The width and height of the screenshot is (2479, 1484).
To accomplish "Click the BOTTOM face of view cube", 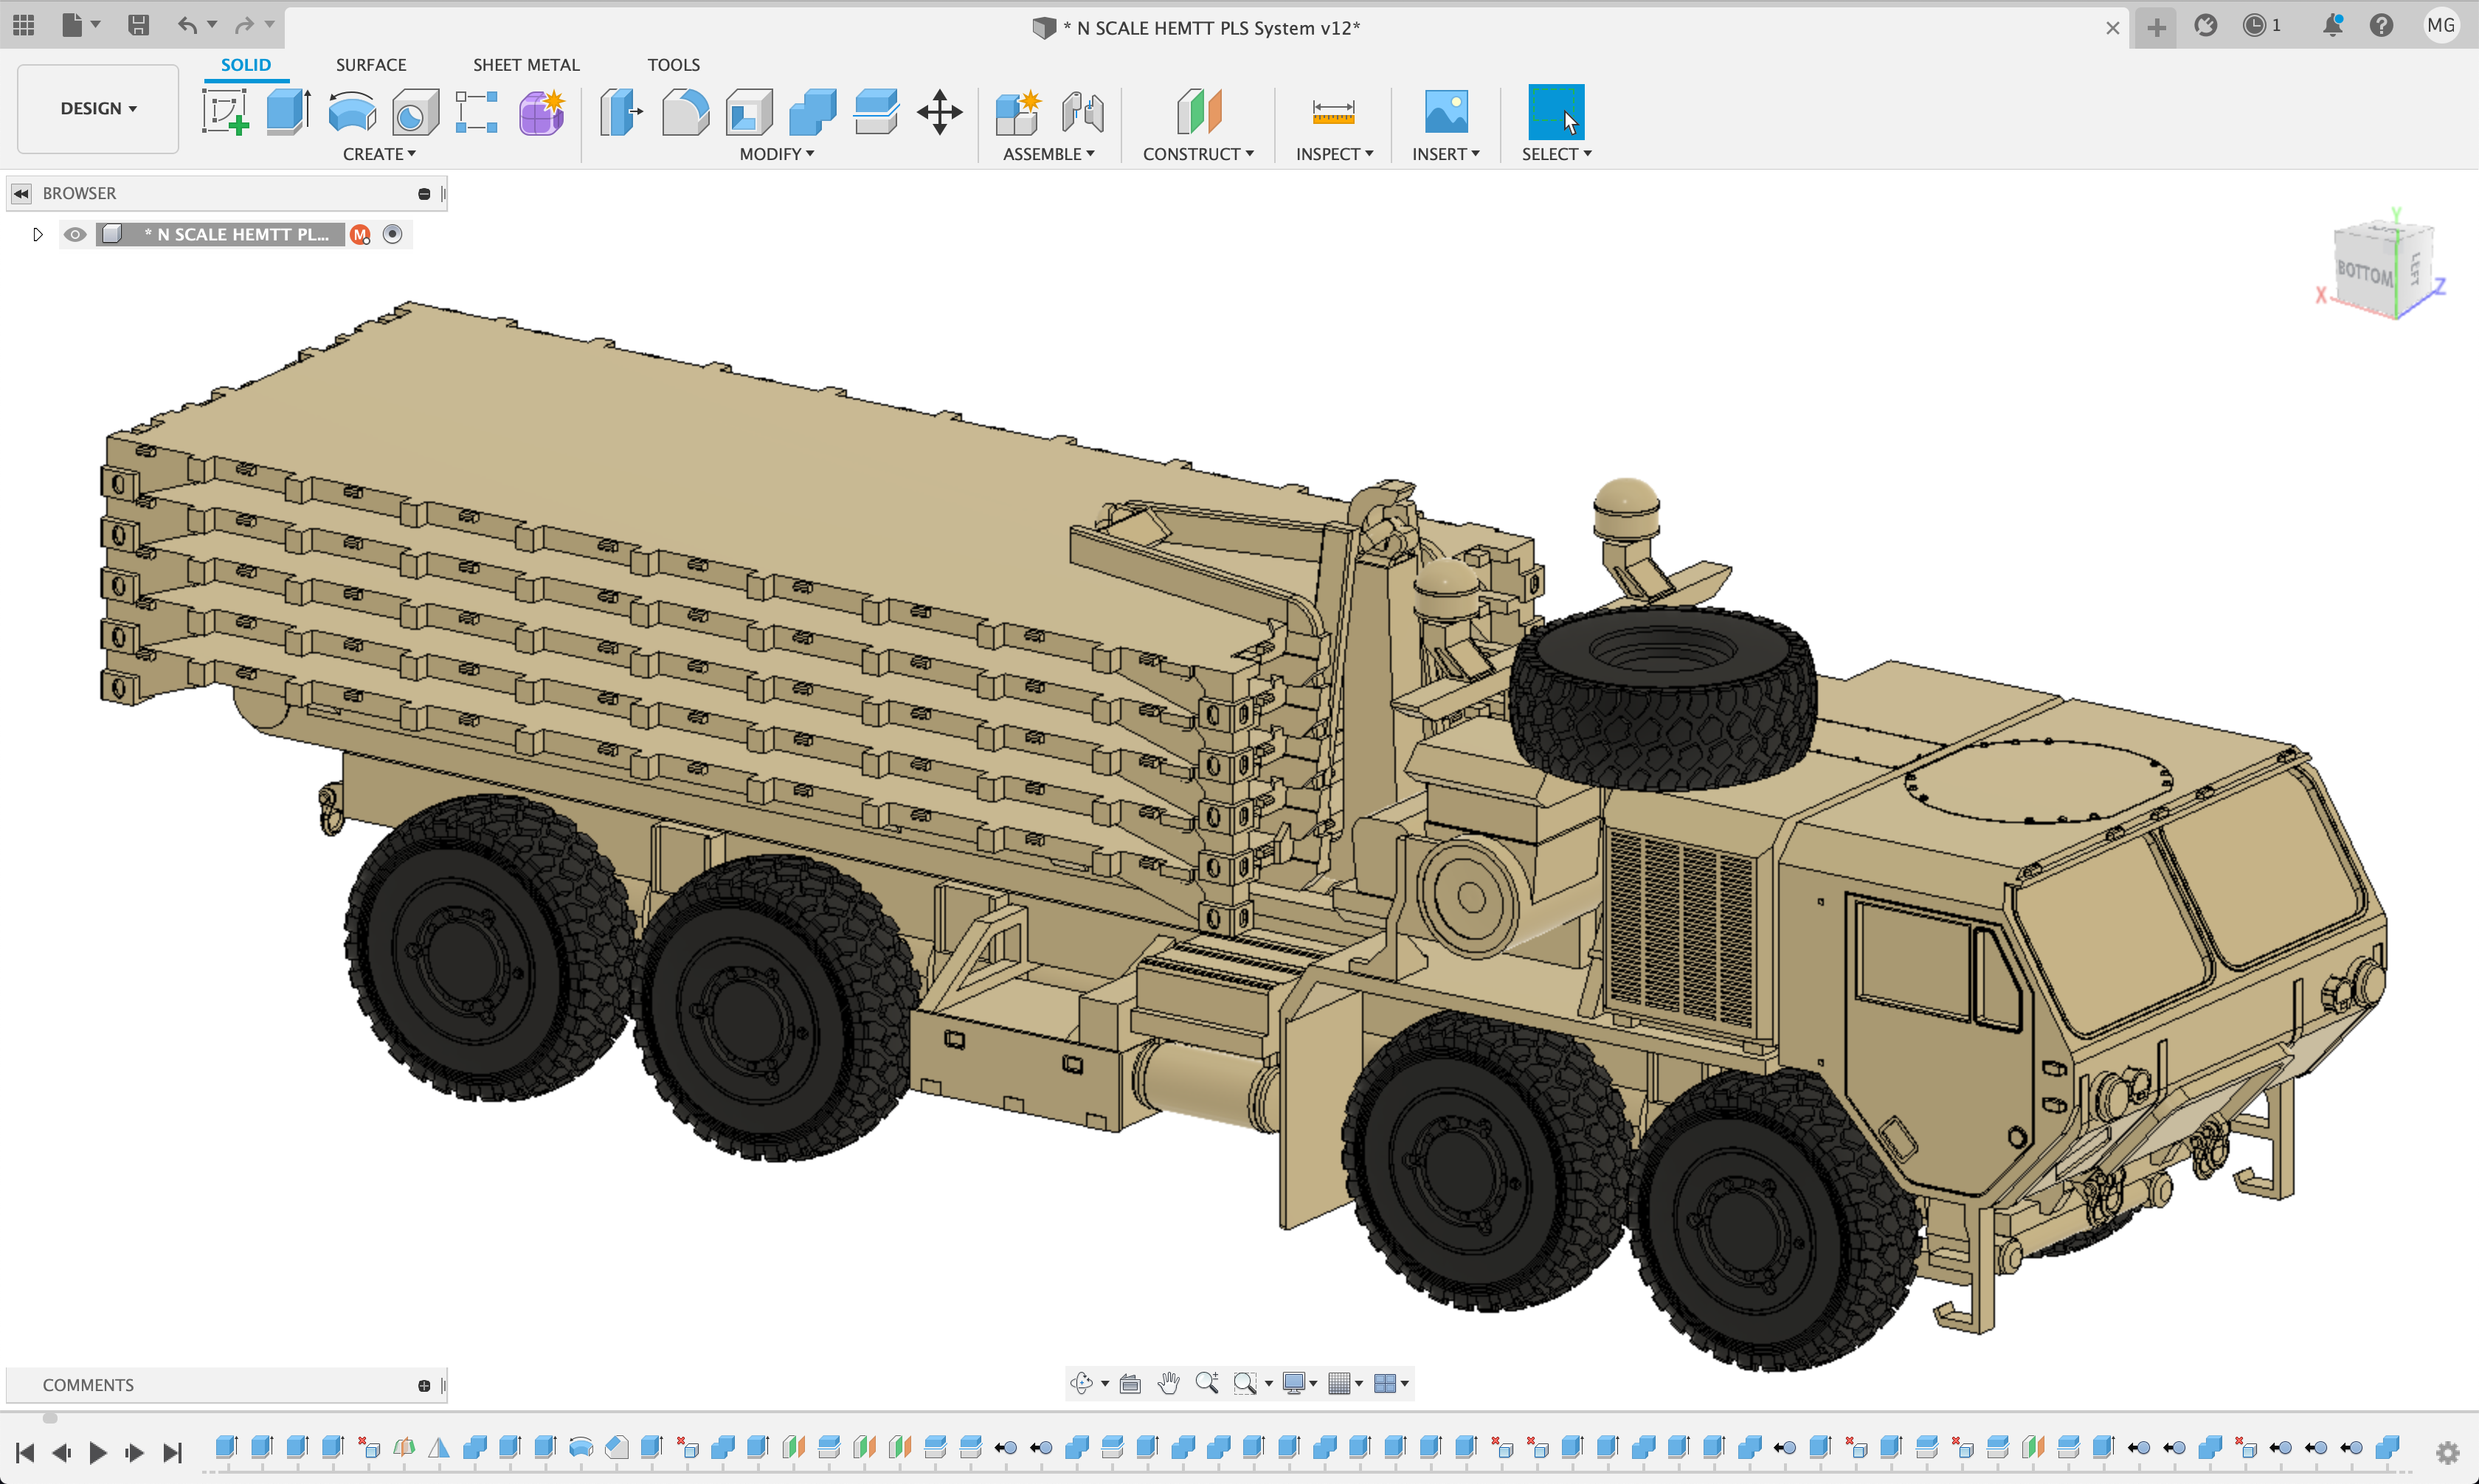I will click(x=2364, y=272).
